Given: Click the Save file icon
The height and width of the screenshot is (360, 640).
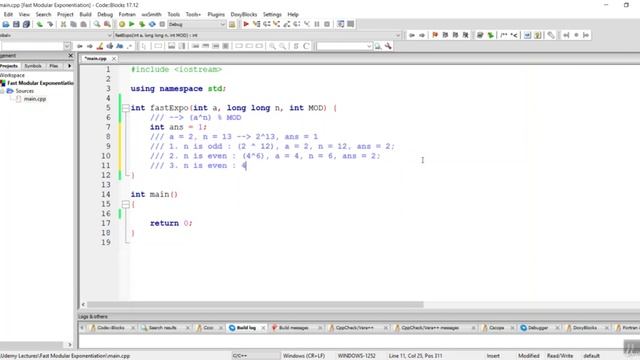Looking at the screenshot, I should (16, 24).
